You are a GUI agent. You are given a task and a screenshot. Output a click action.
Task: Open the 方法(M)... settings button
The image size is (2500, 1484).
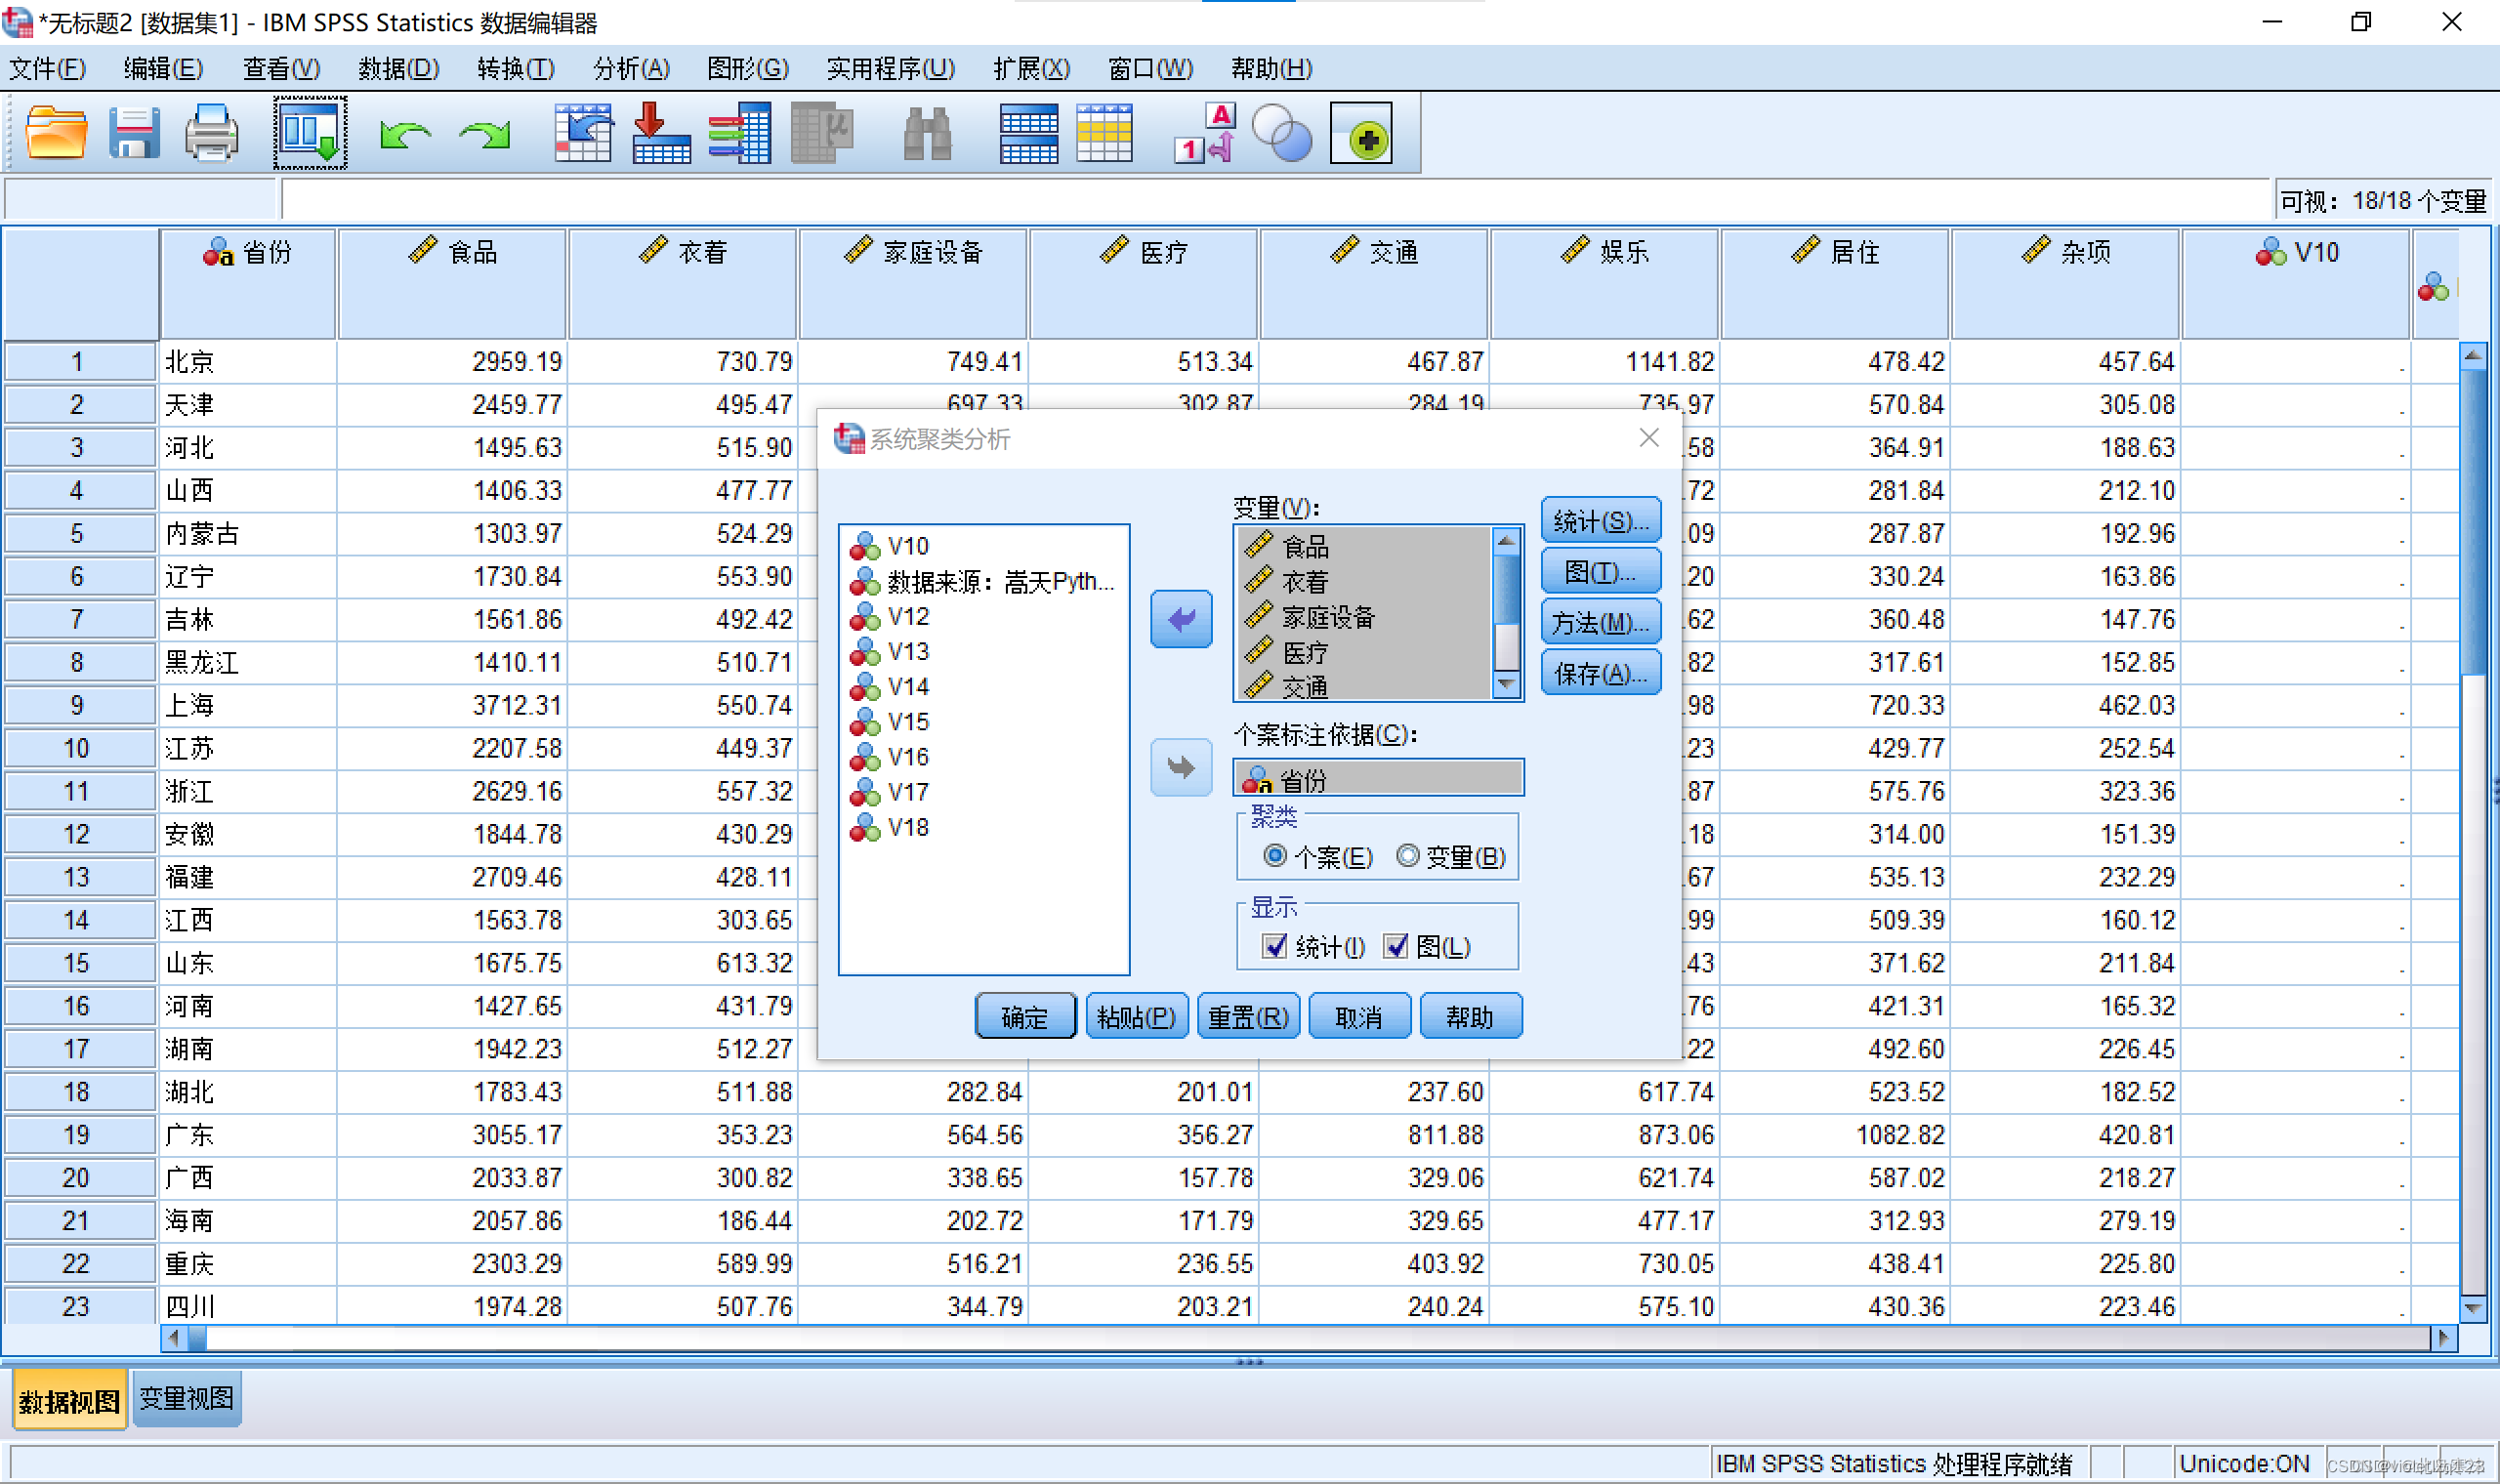(x=1600, y=623)
